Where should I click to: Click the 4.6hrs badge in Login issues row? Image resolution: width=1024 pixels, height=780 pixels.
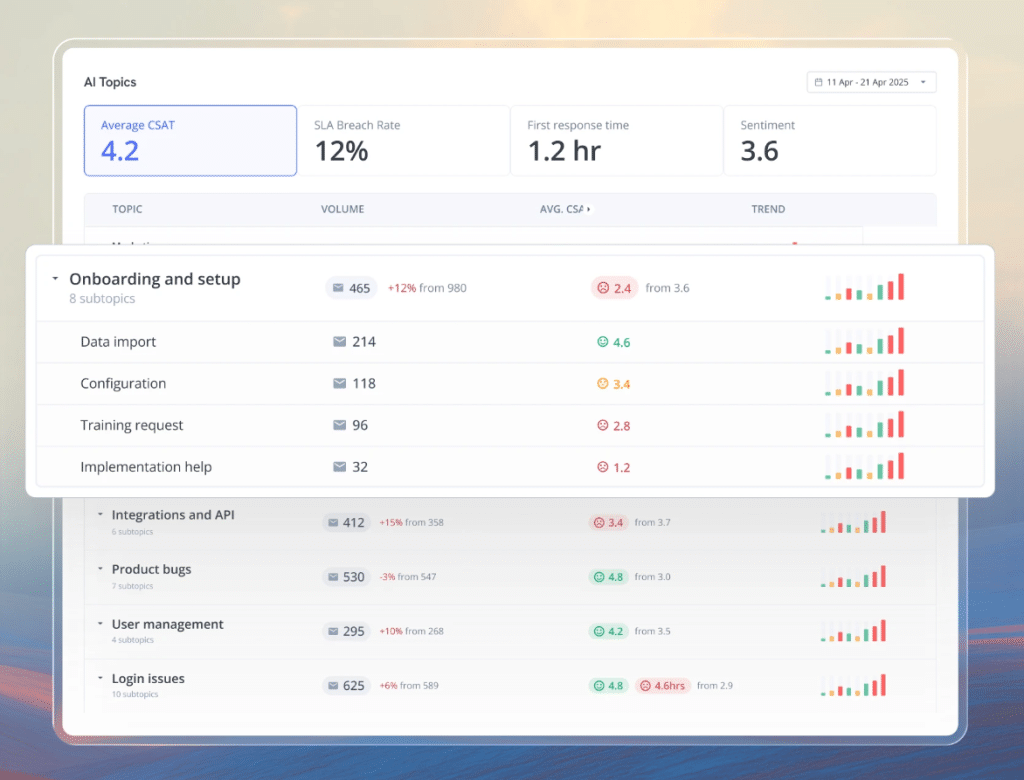tap(663, 686)
